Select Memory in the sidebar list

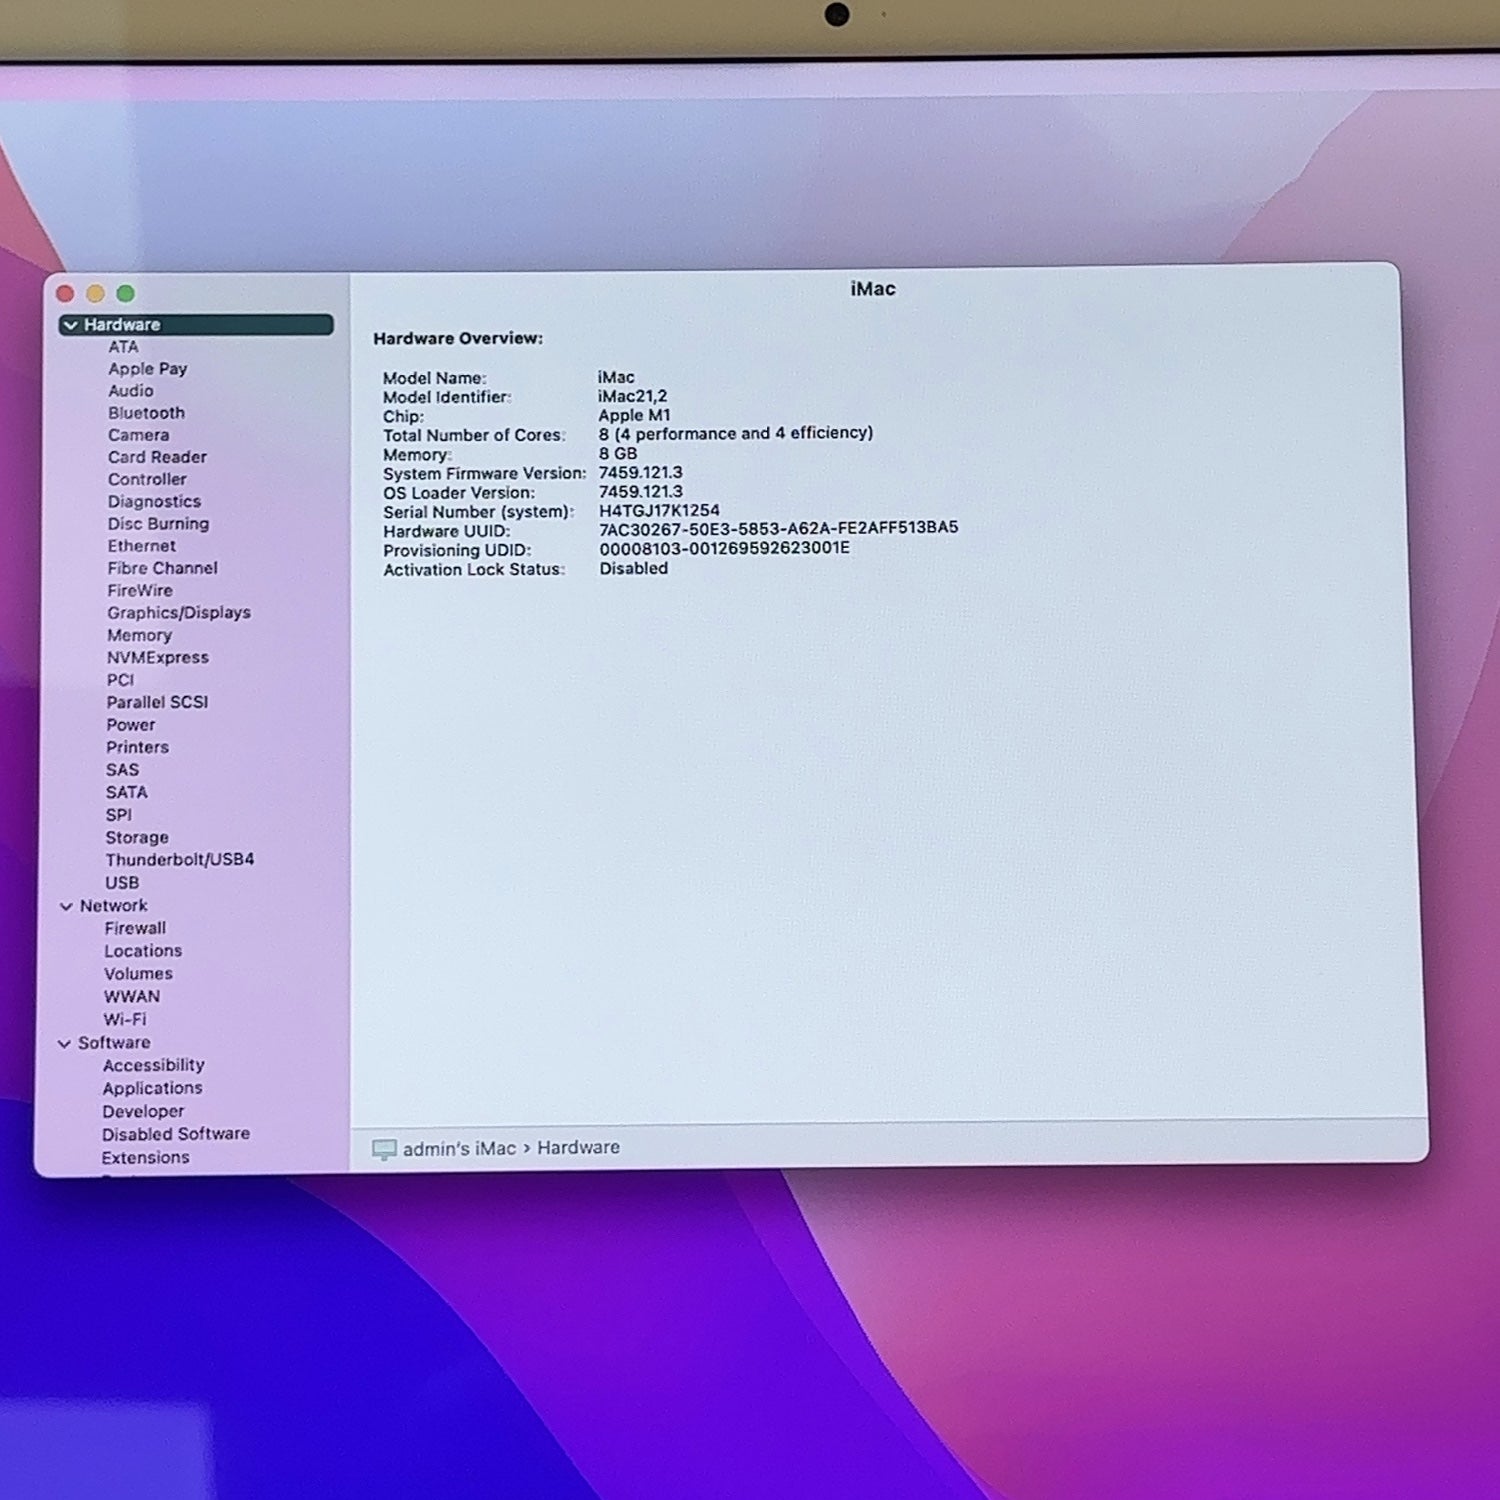coord(139,635)
